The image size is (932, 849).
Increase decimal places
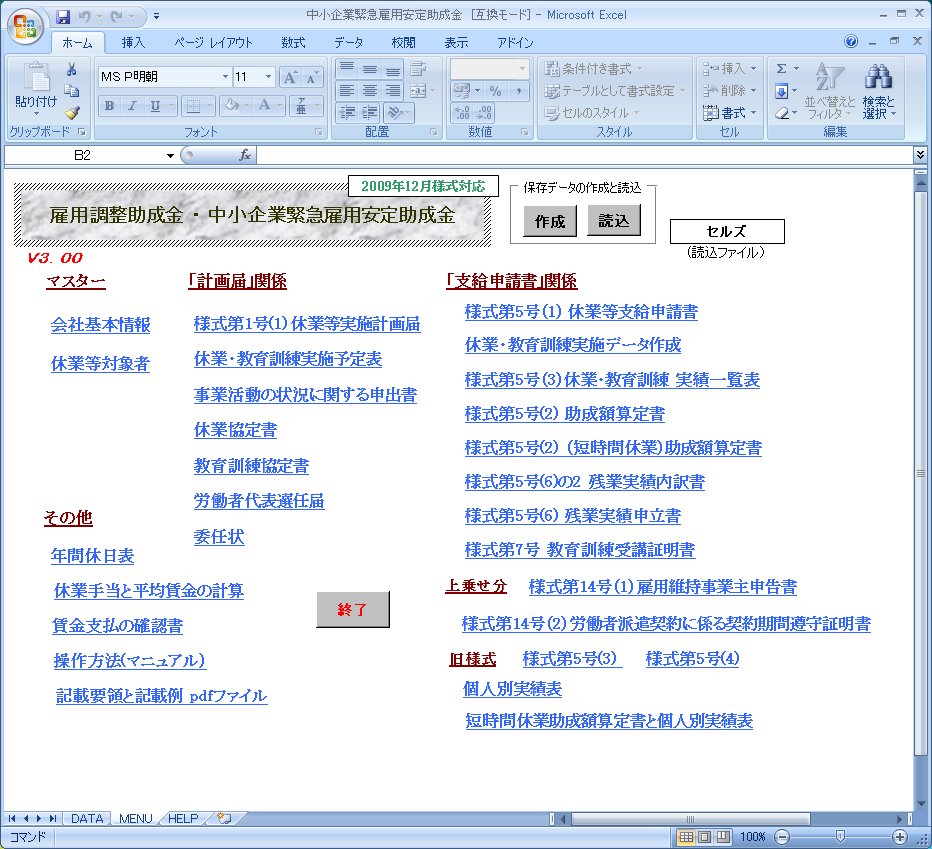pyautogui.click(x=461, y=112)
